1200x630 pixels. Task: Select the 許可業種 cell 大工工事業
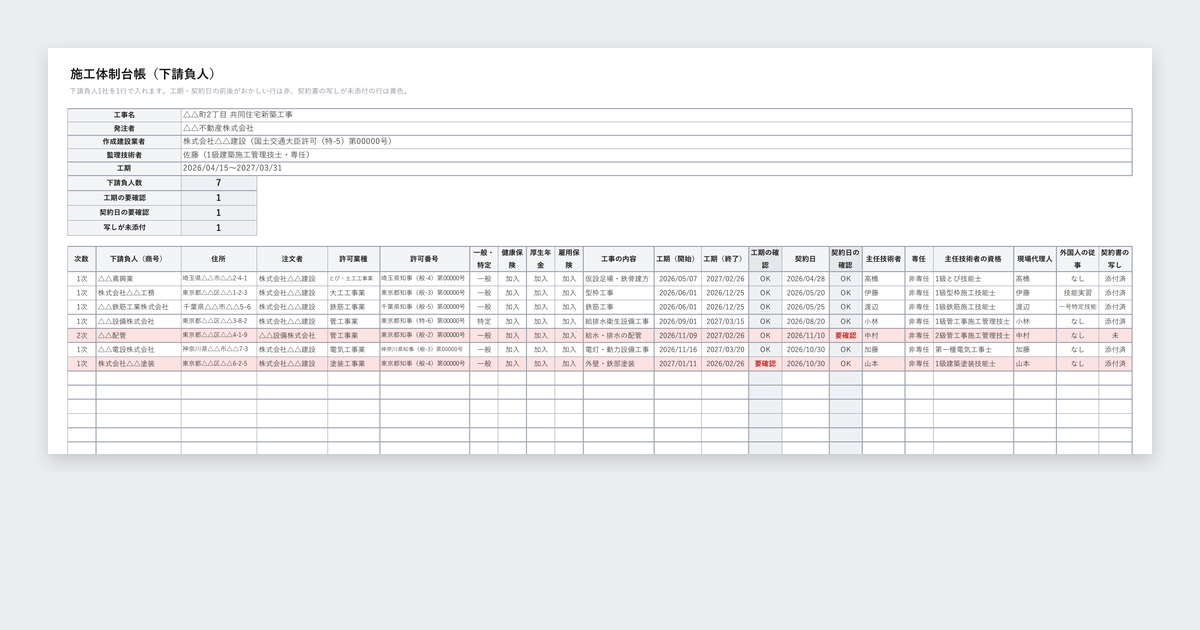point(353,293)
